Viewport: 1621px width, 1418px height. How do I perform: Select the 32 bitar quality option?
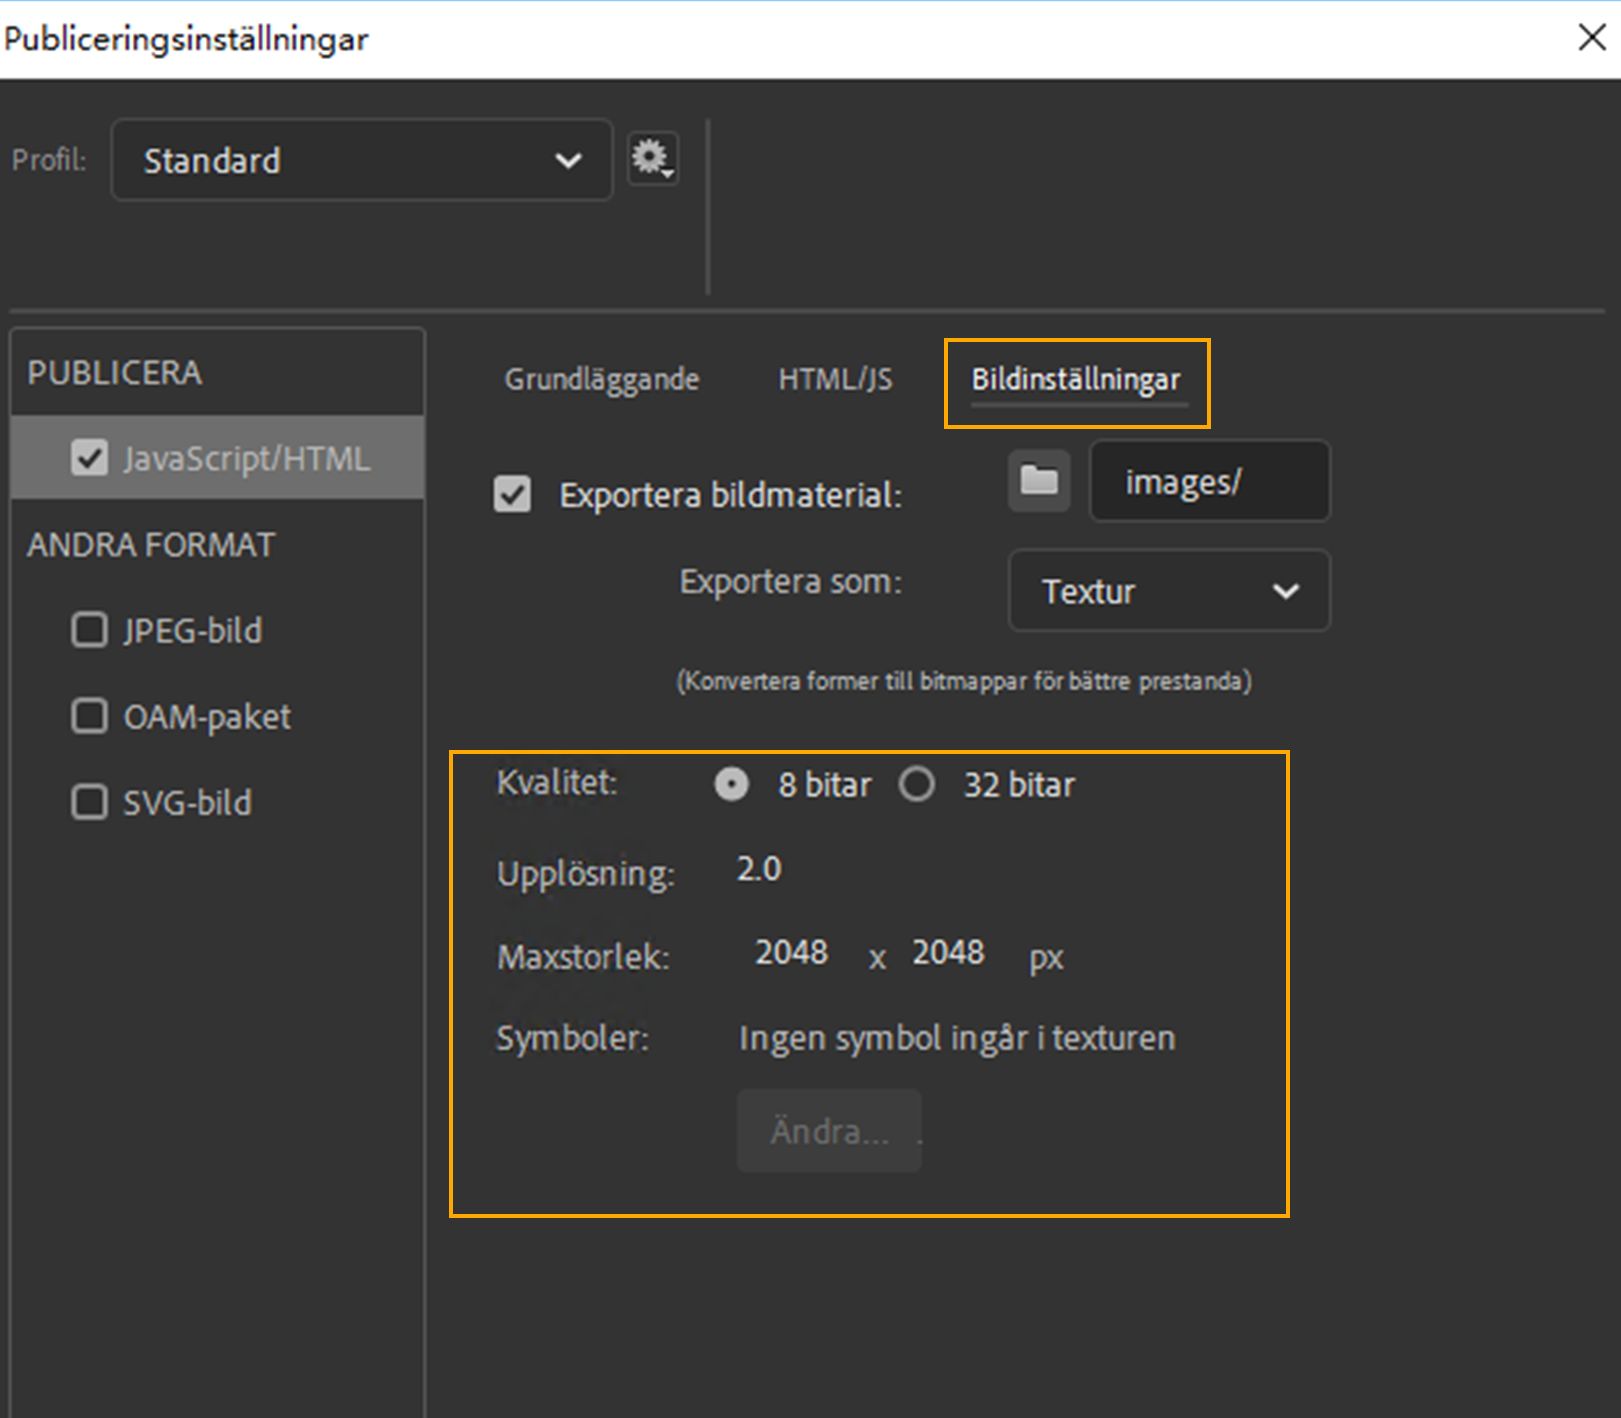tap(917, 784)
